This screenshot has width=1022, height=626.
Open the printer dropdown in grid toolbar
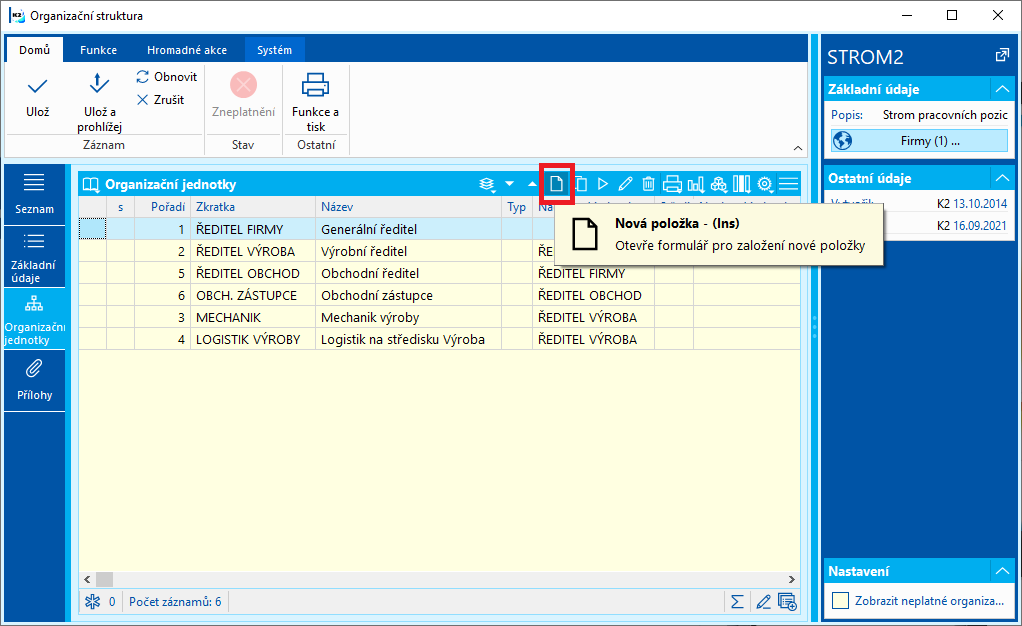(x=672, y=185)
